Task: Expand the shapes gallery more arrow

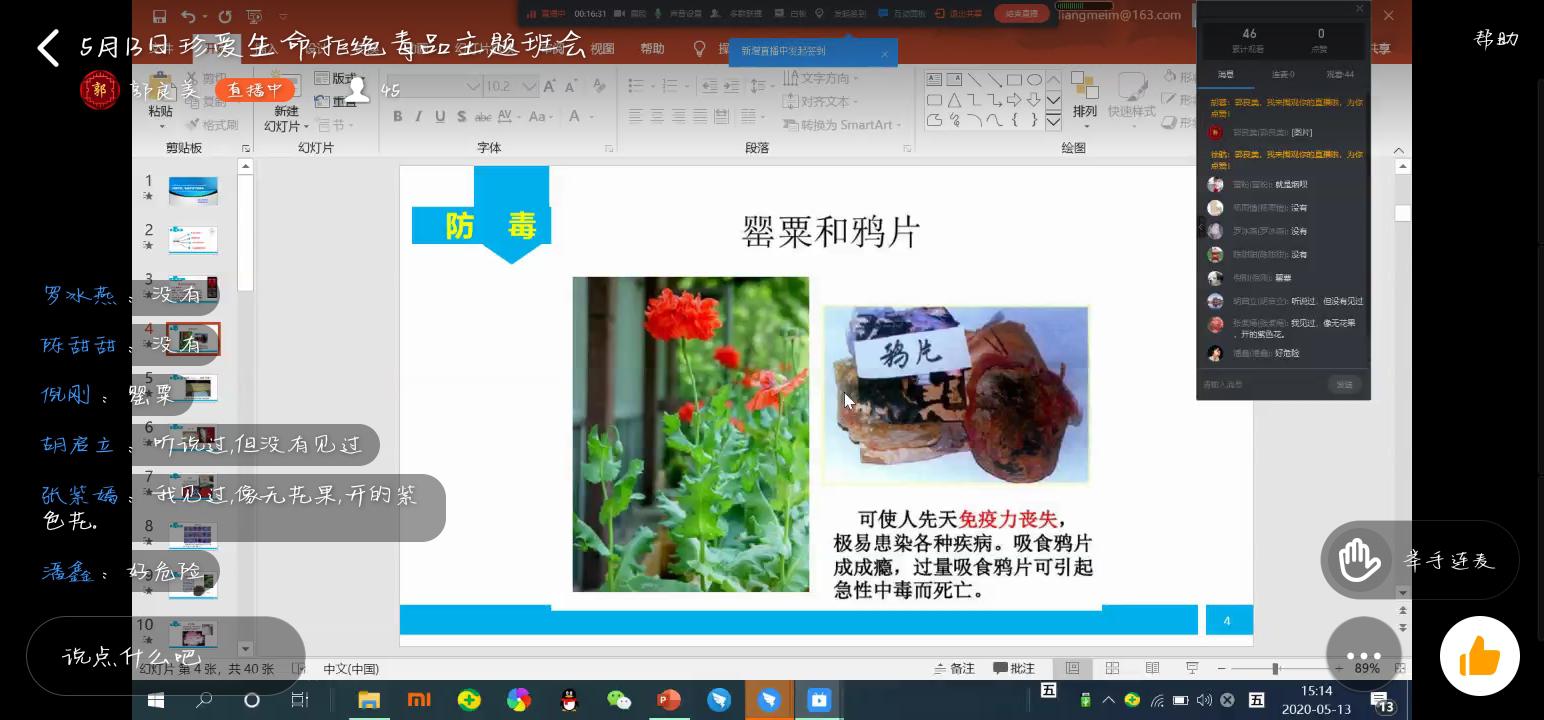Action: (1053, 121)
